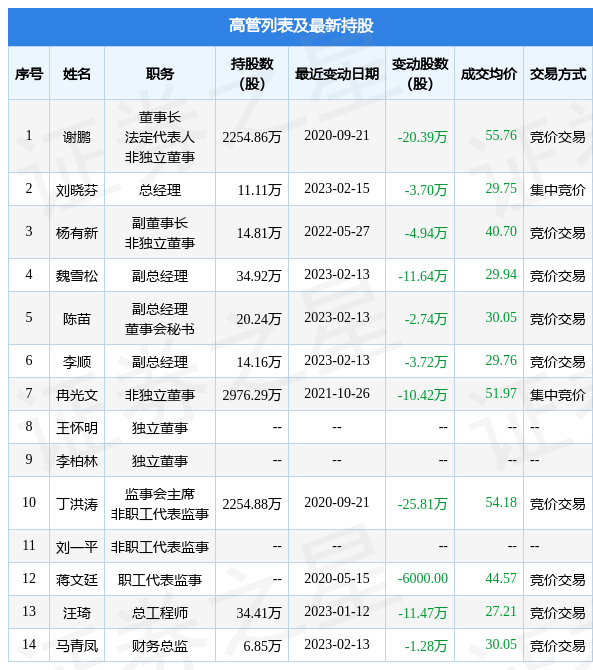Click the 高管列表及最新持股 title banner

coord(300,26)
